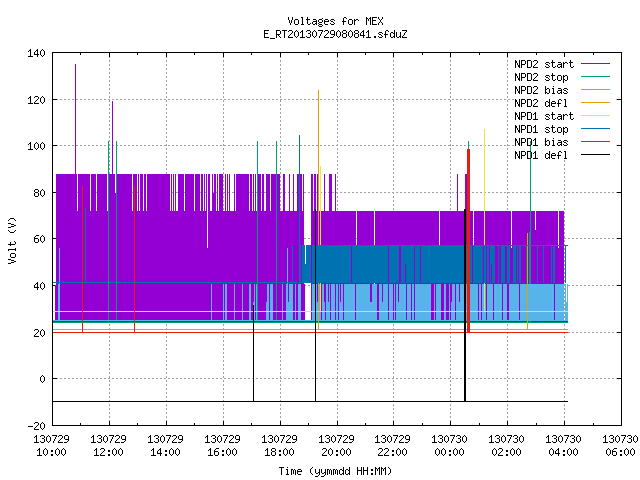The image size is (640, 480).
Task: Click the '130729 10:00' time tick label
Action: (51, 446)
